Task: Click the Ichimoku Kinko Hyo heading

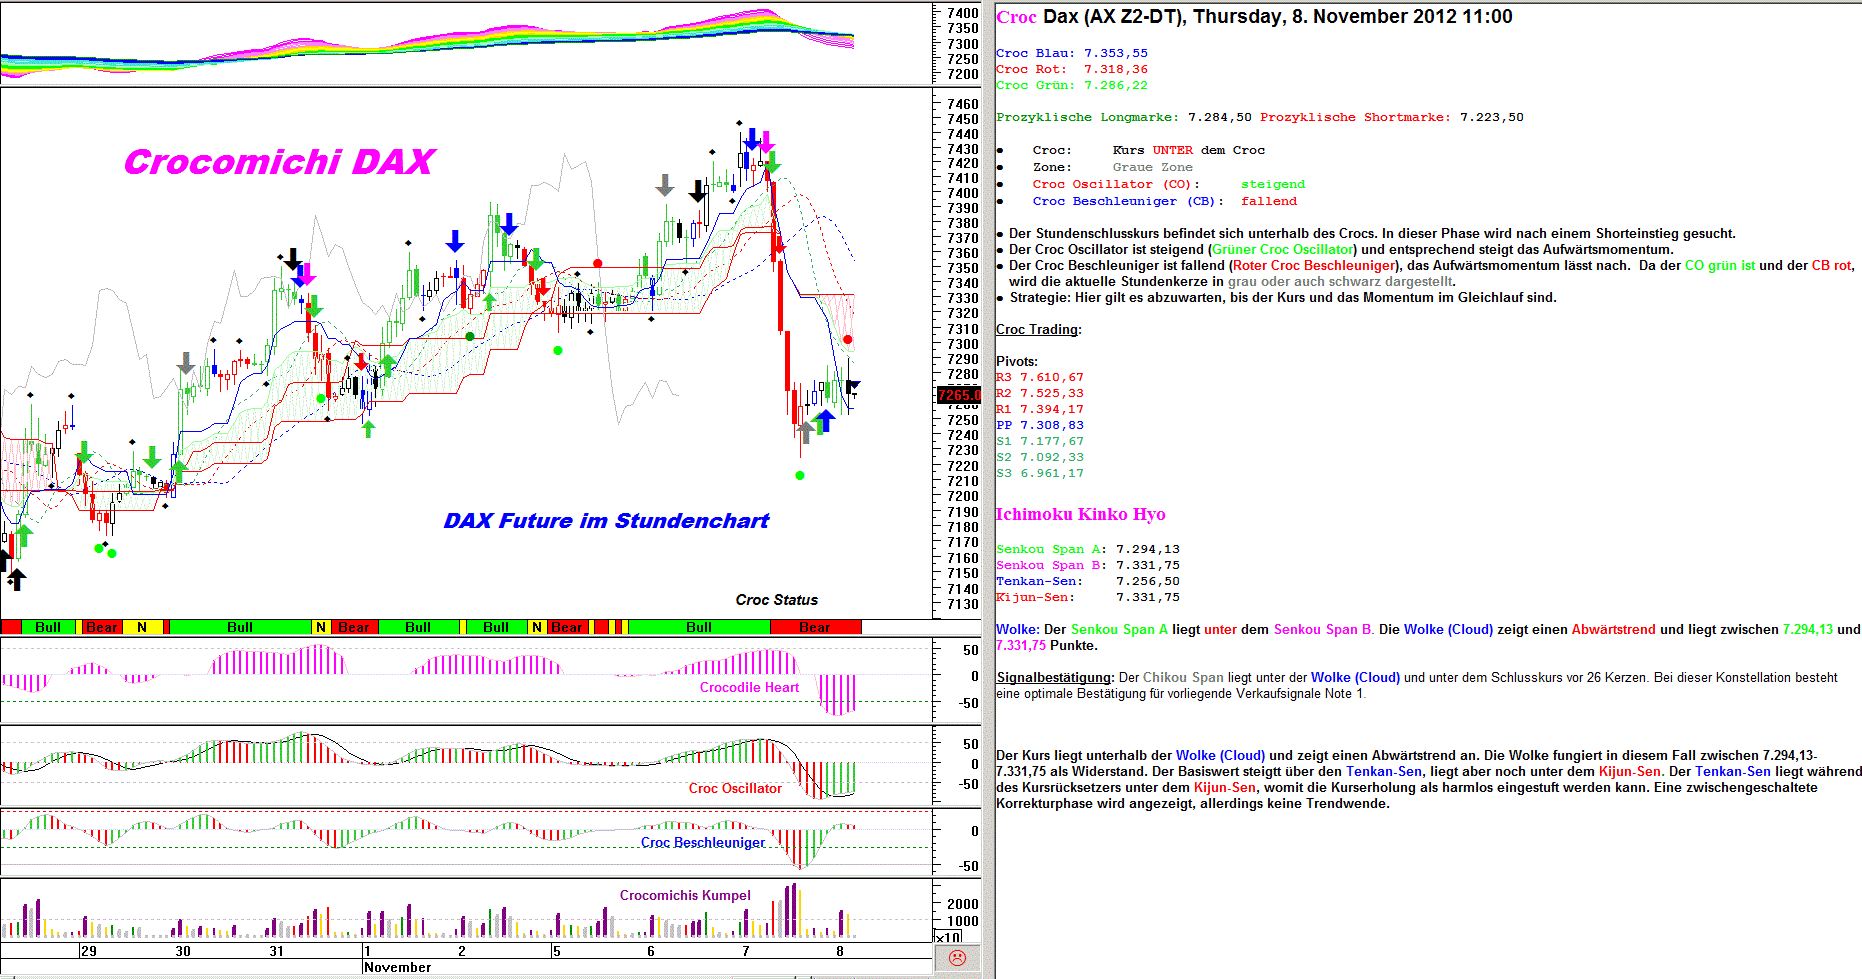Action: pyautogui.click(x=1080, y=514)
